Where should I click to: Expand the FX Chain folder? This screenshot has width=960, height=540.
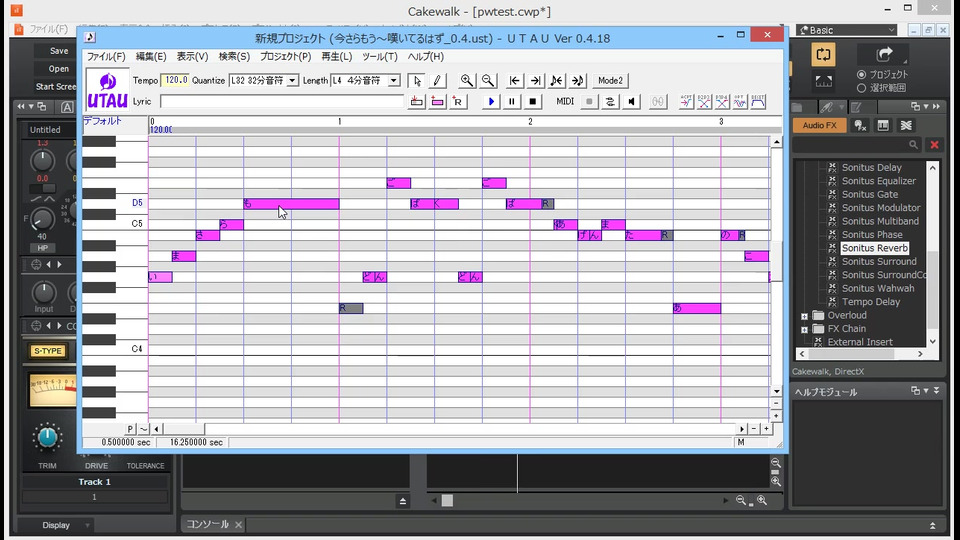click(804, 329)
